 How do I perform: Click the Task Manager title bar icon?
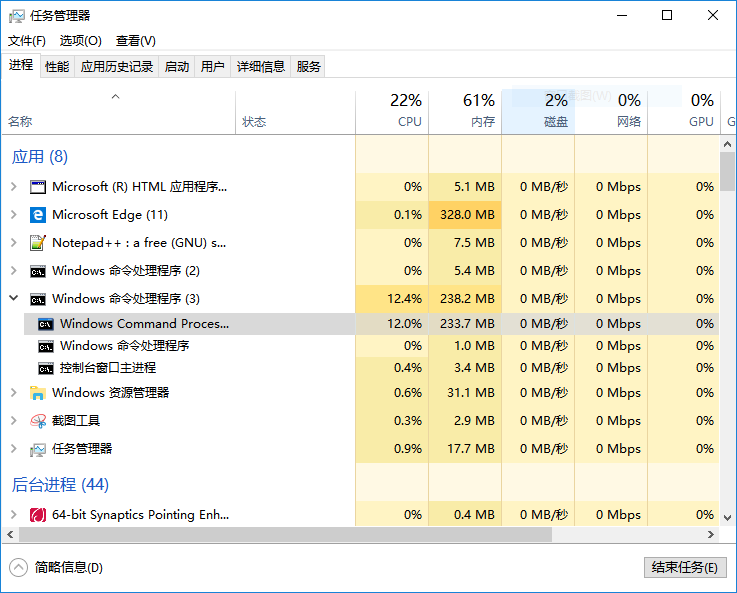point(16,16)
